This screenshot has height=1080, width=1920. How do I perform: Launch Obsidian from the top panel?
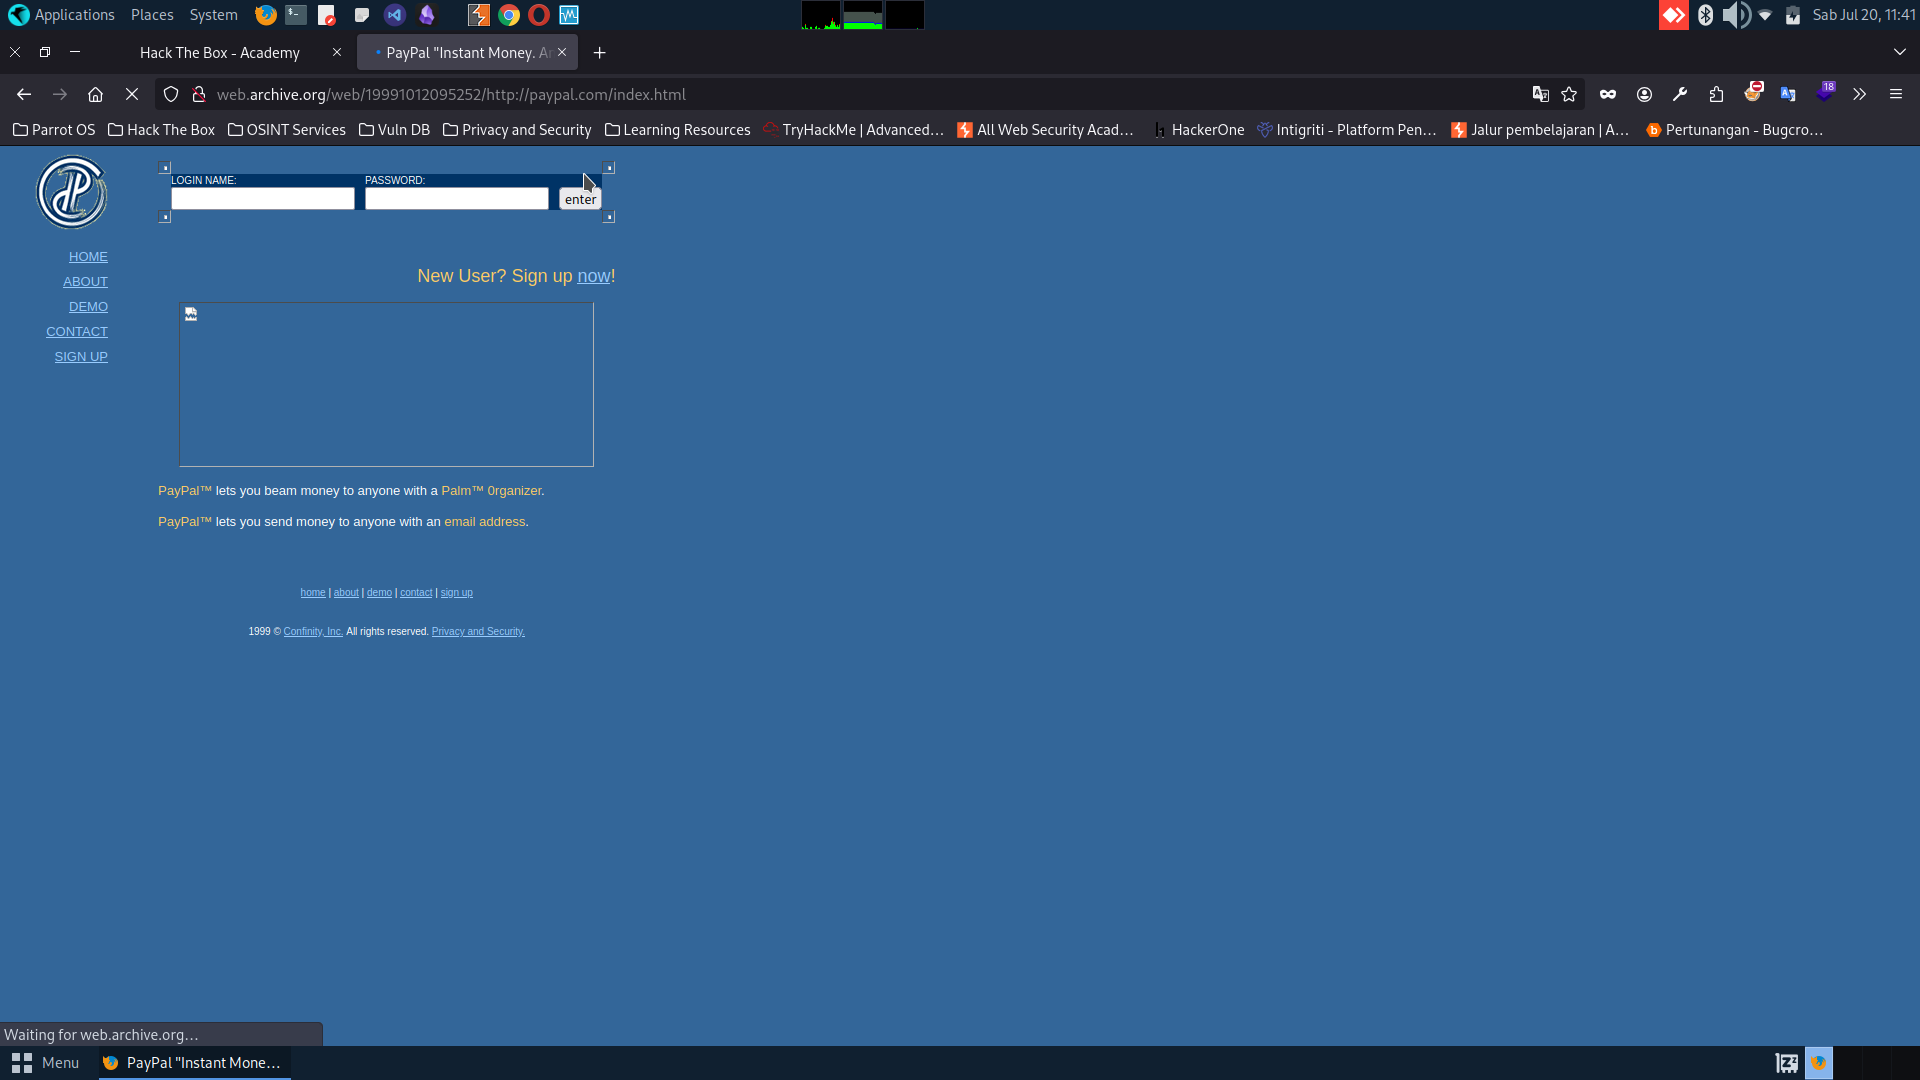coord(427,15)
